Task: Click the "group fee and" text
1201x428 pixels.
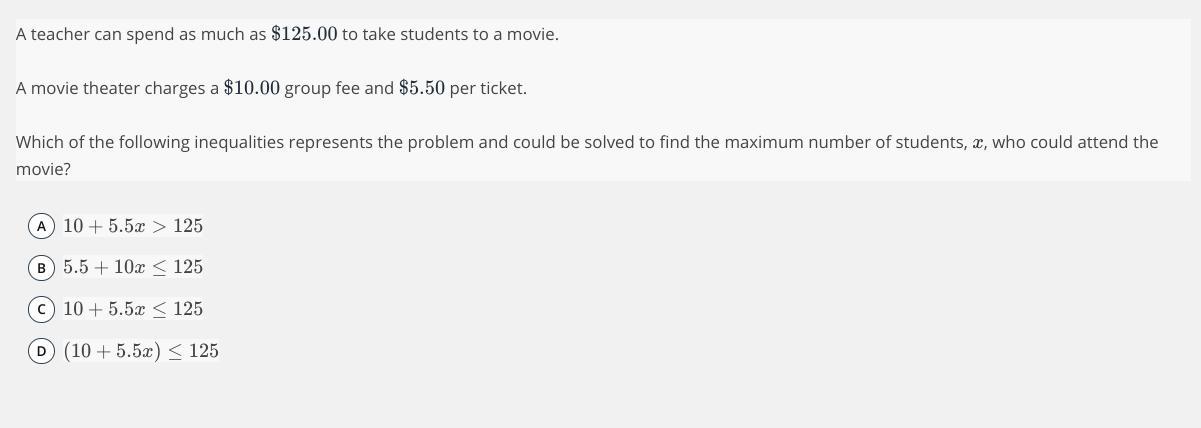Action: [x=339, y=88]
